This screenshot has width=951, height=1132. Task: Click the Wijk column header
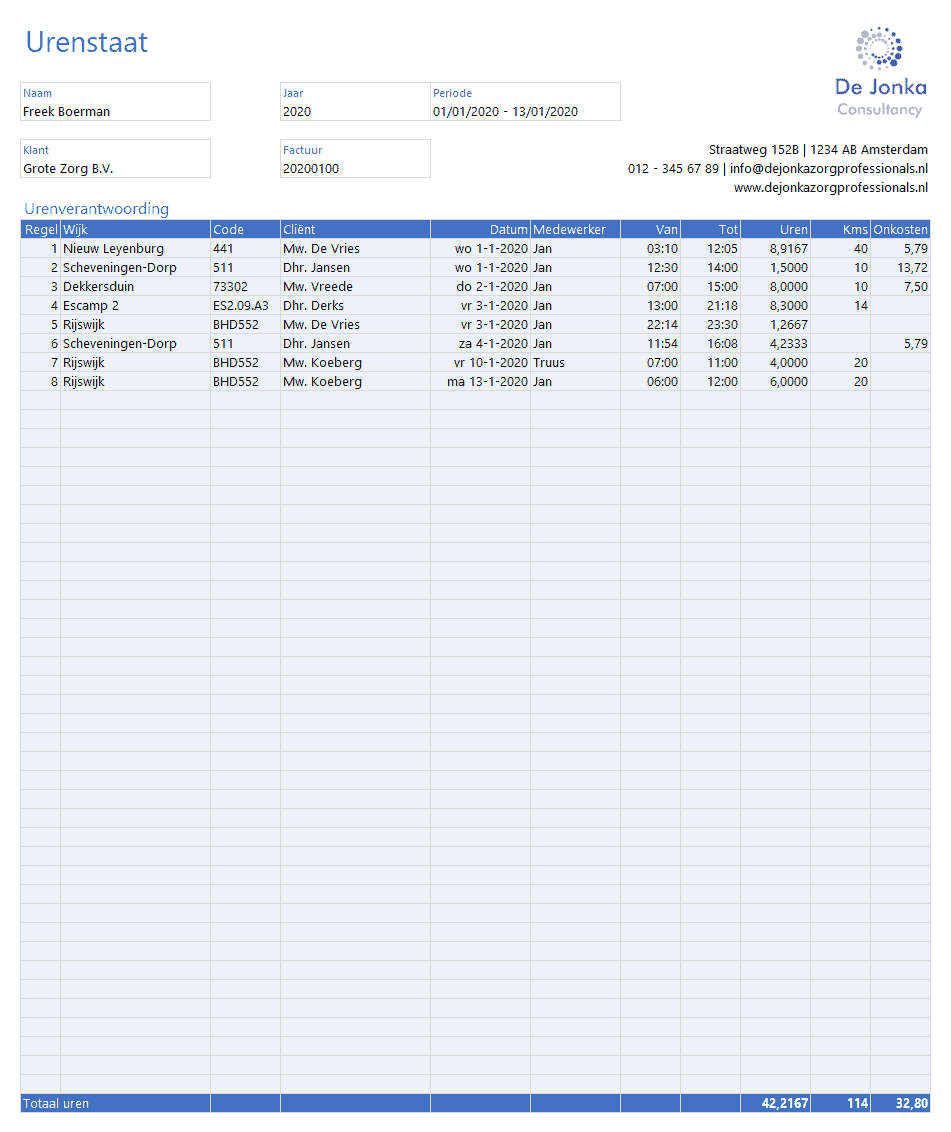135,230
